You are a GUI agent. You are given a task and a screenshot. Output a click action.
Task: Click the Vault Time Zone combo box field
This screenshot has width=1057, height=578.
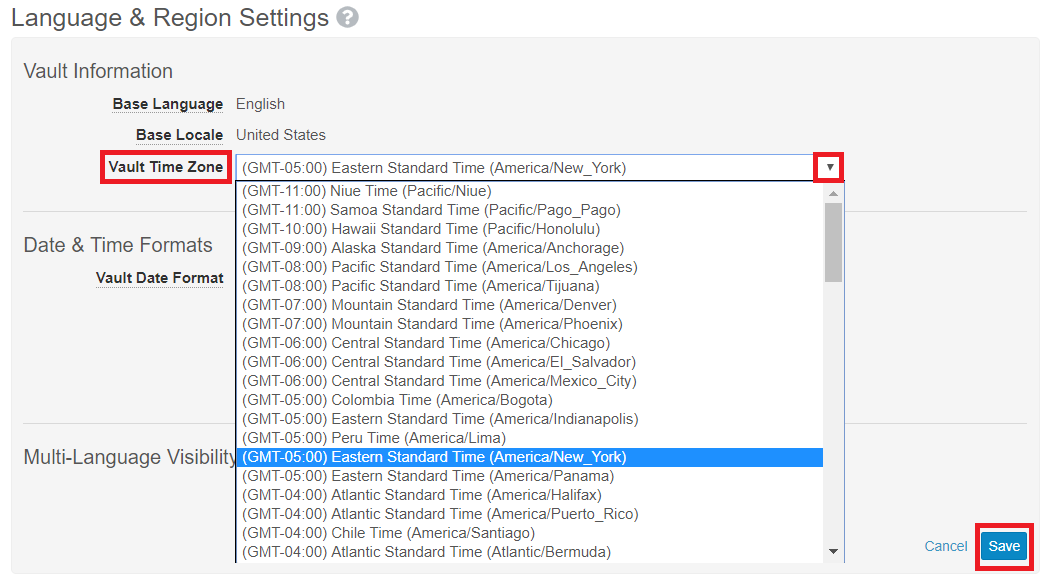[525, 168]
